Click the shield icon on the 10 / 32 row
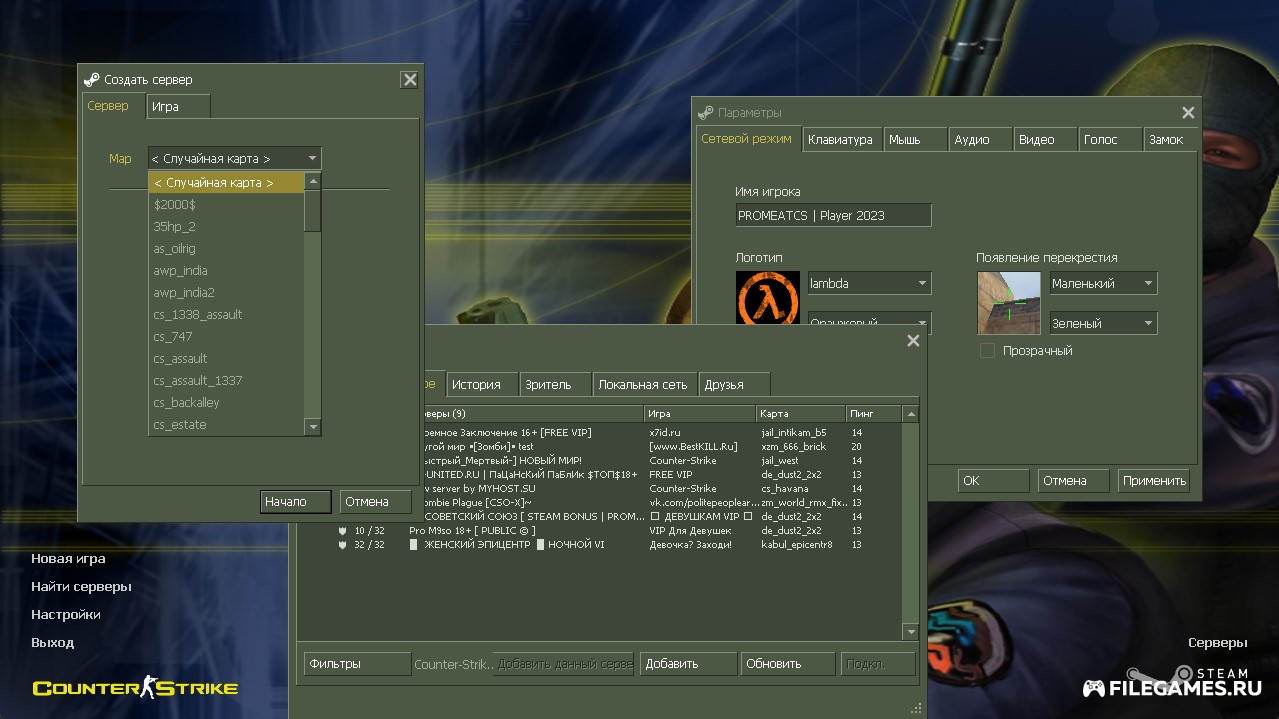1279x719 pixels. pyautogui.click(x=342, y=531)
